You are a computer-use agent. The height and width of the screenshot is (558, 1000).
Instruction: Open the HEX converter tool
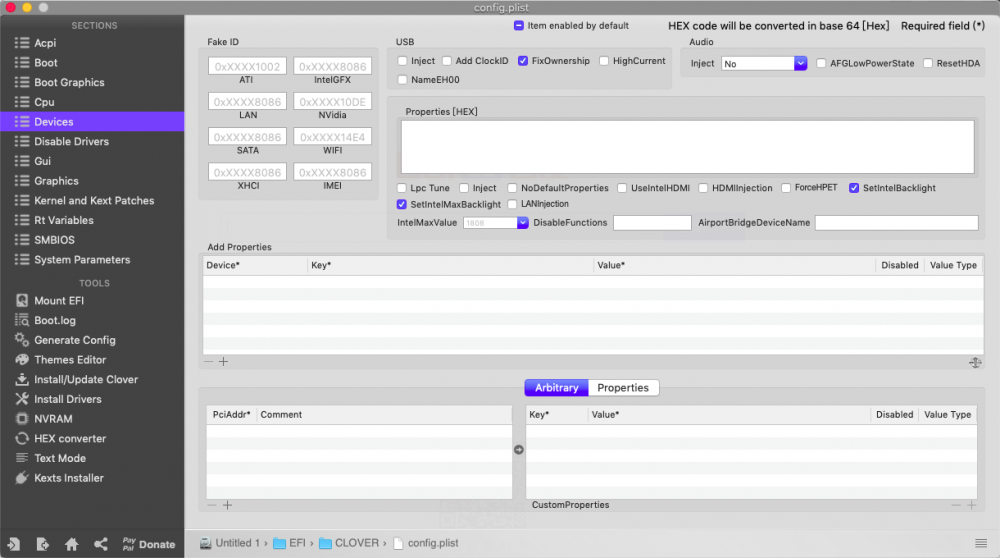tap(69, 438)
